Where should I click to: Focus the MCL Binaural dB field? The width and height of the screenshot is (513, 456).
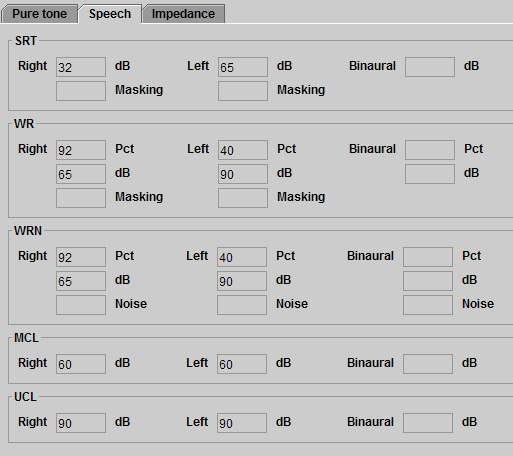tap(428, 364)
